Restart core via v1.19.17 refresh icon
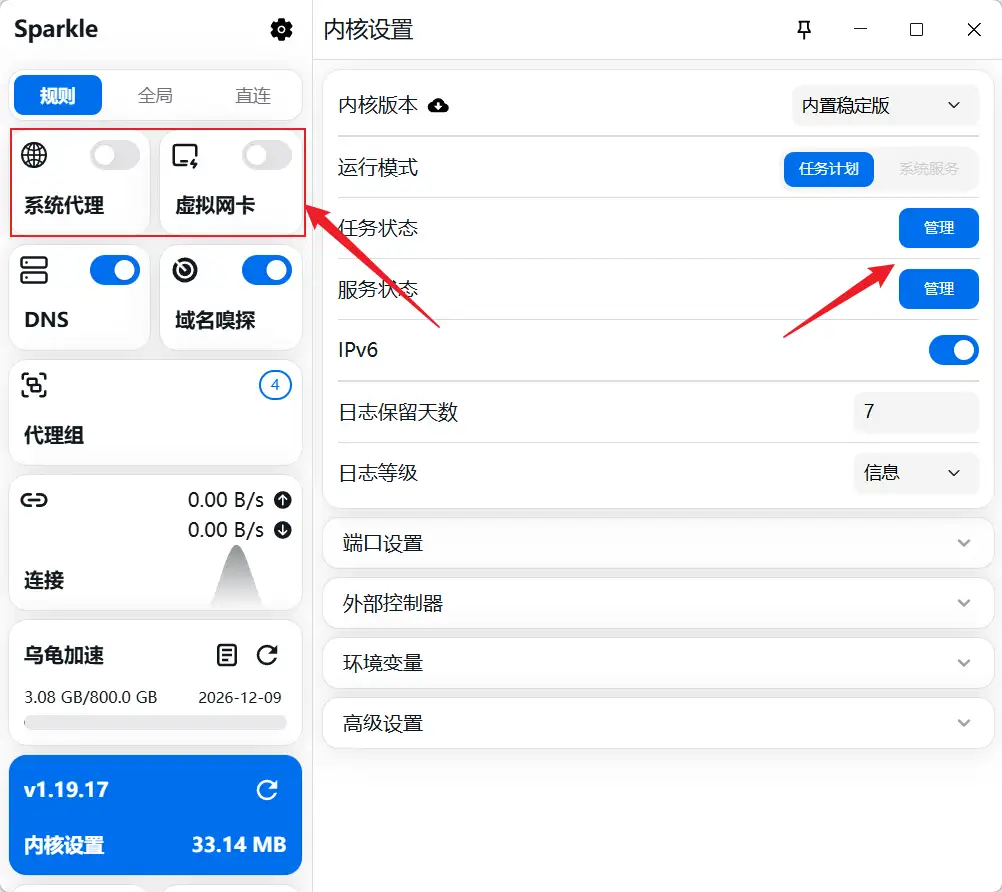This screenshot has height=892, width=1002. [267, 790]
